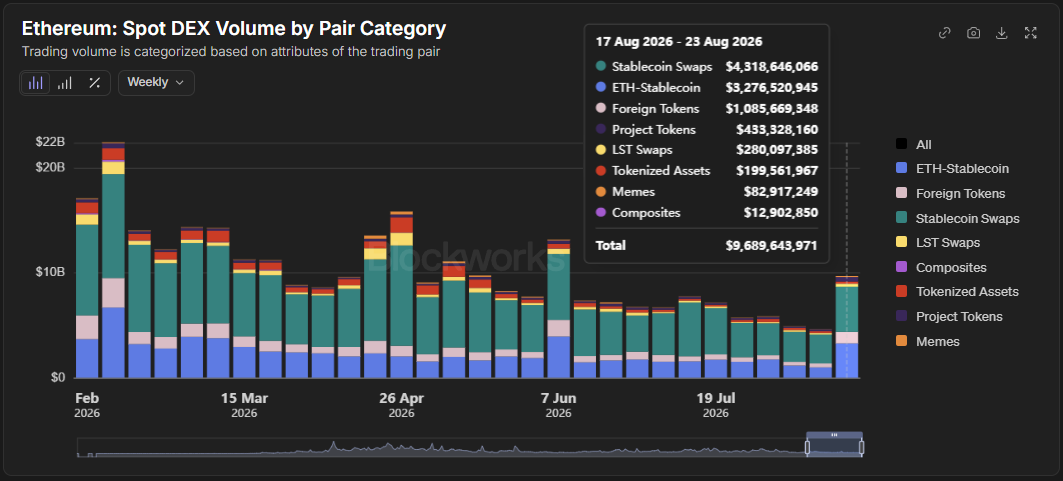
Task: Toggle Foreign Tokens legend series
Action: point(950,194)
